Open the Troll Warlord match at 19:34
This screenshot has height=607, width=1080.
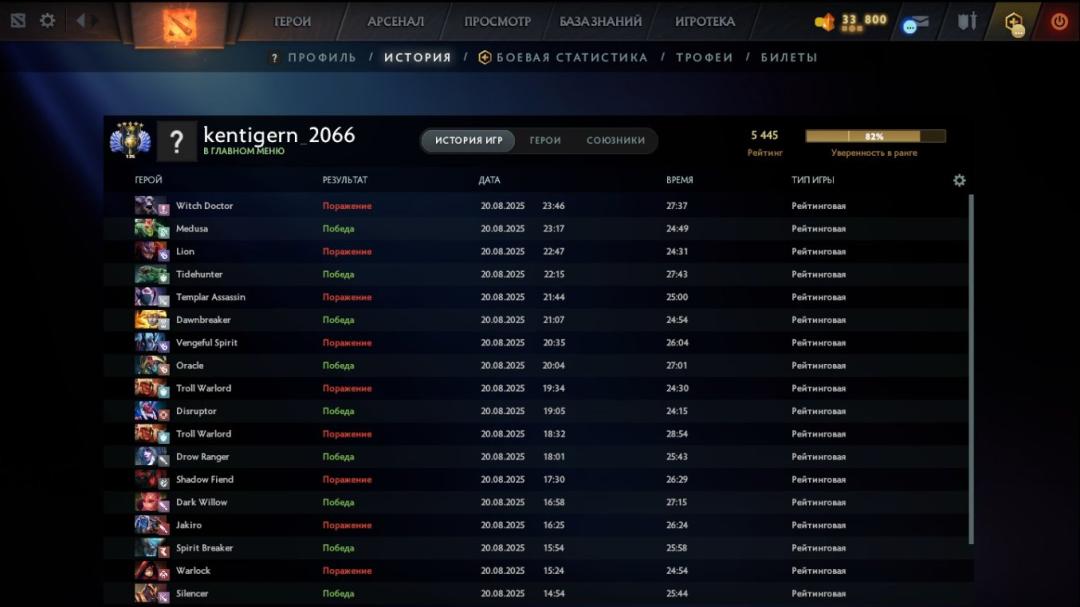tap(537, 388)
